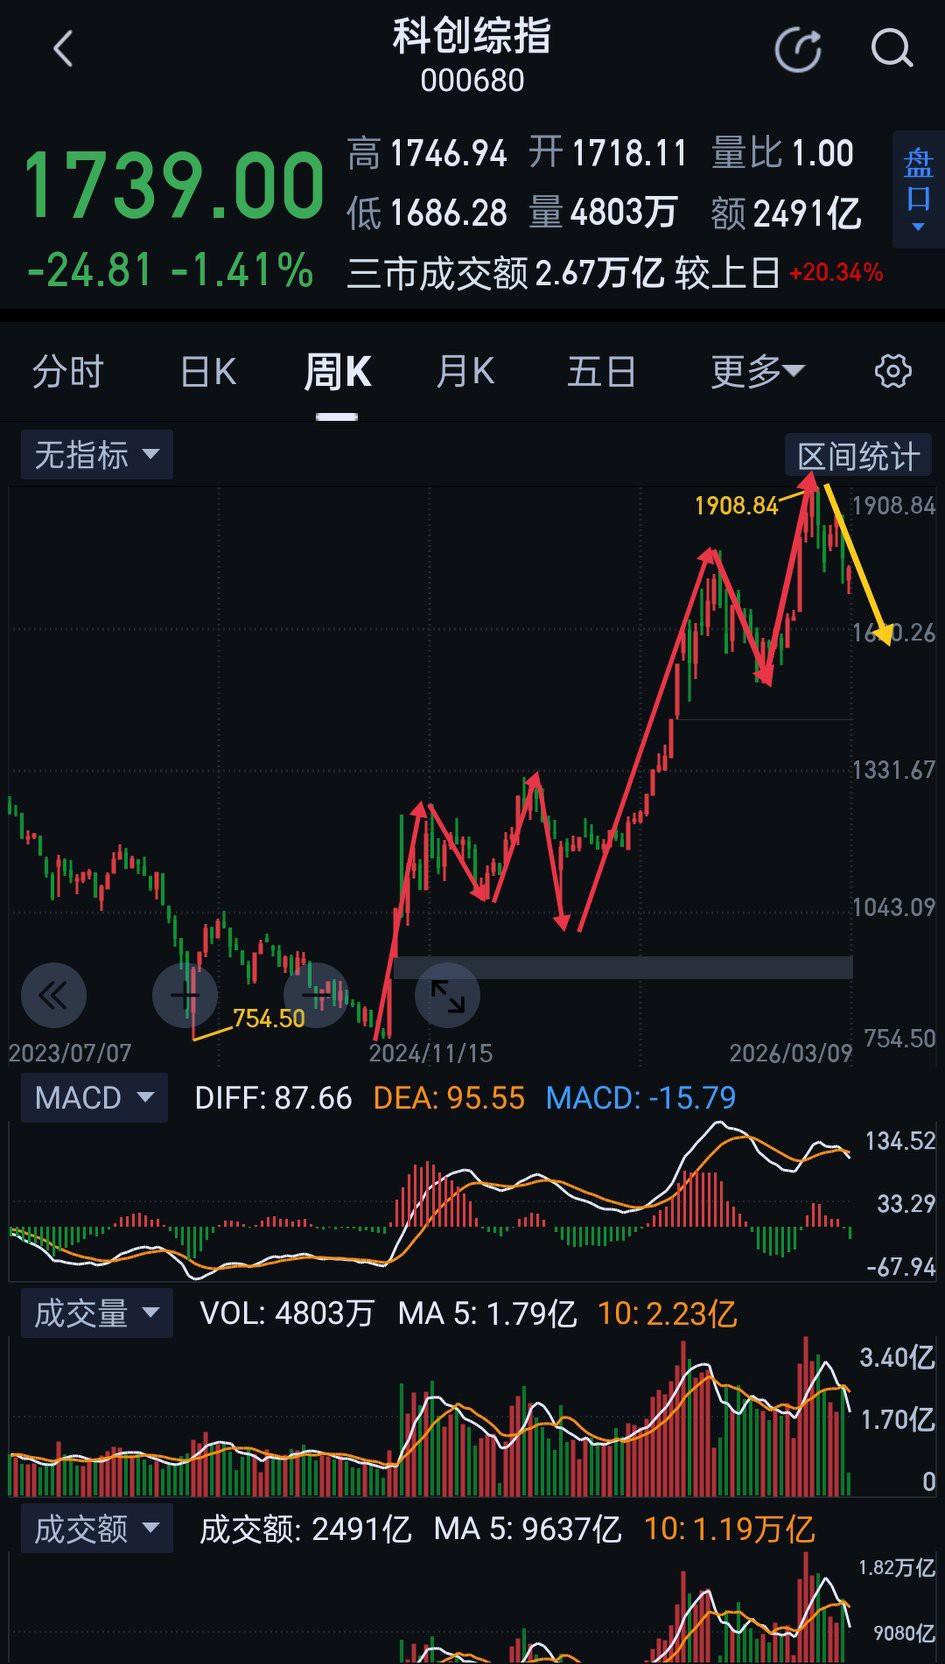The image size is (945, 1664).
Task: Click the VOL: 4803万 reading
Action: 287,1313
